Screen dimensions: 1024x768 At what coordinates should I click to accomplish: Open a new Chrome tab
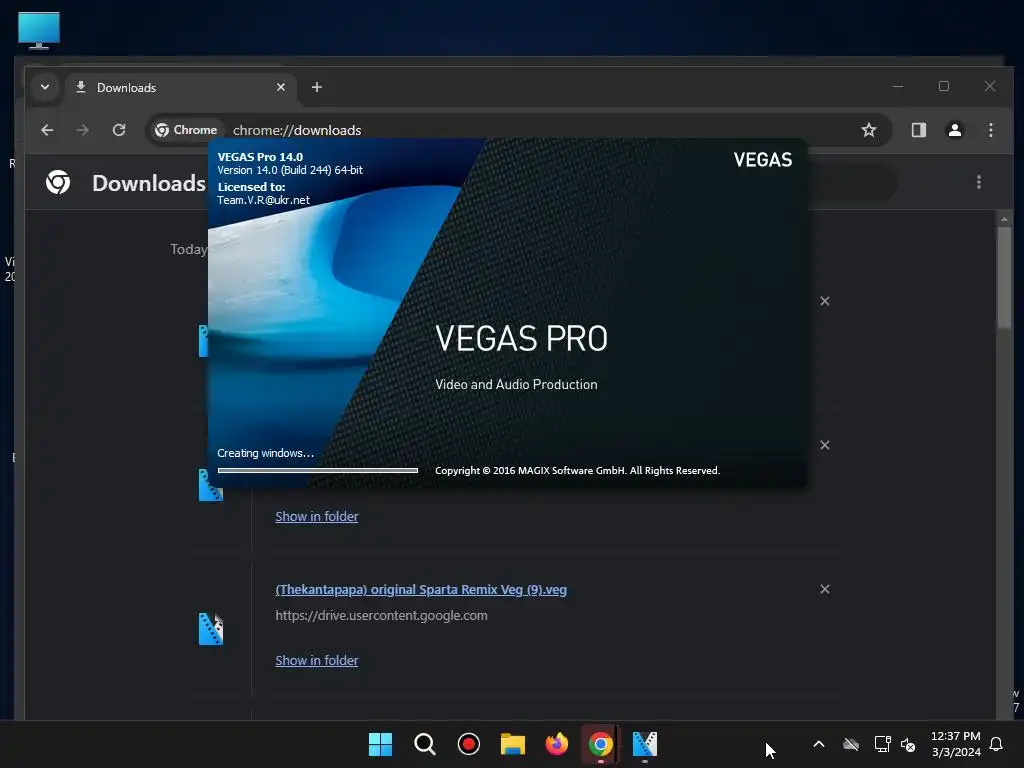[317, 87]
